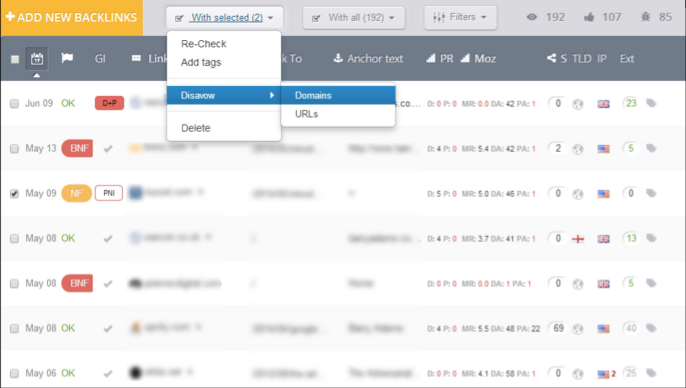Sort by the PR column header
The image size is (686, 388).
(x=440, y=59)
